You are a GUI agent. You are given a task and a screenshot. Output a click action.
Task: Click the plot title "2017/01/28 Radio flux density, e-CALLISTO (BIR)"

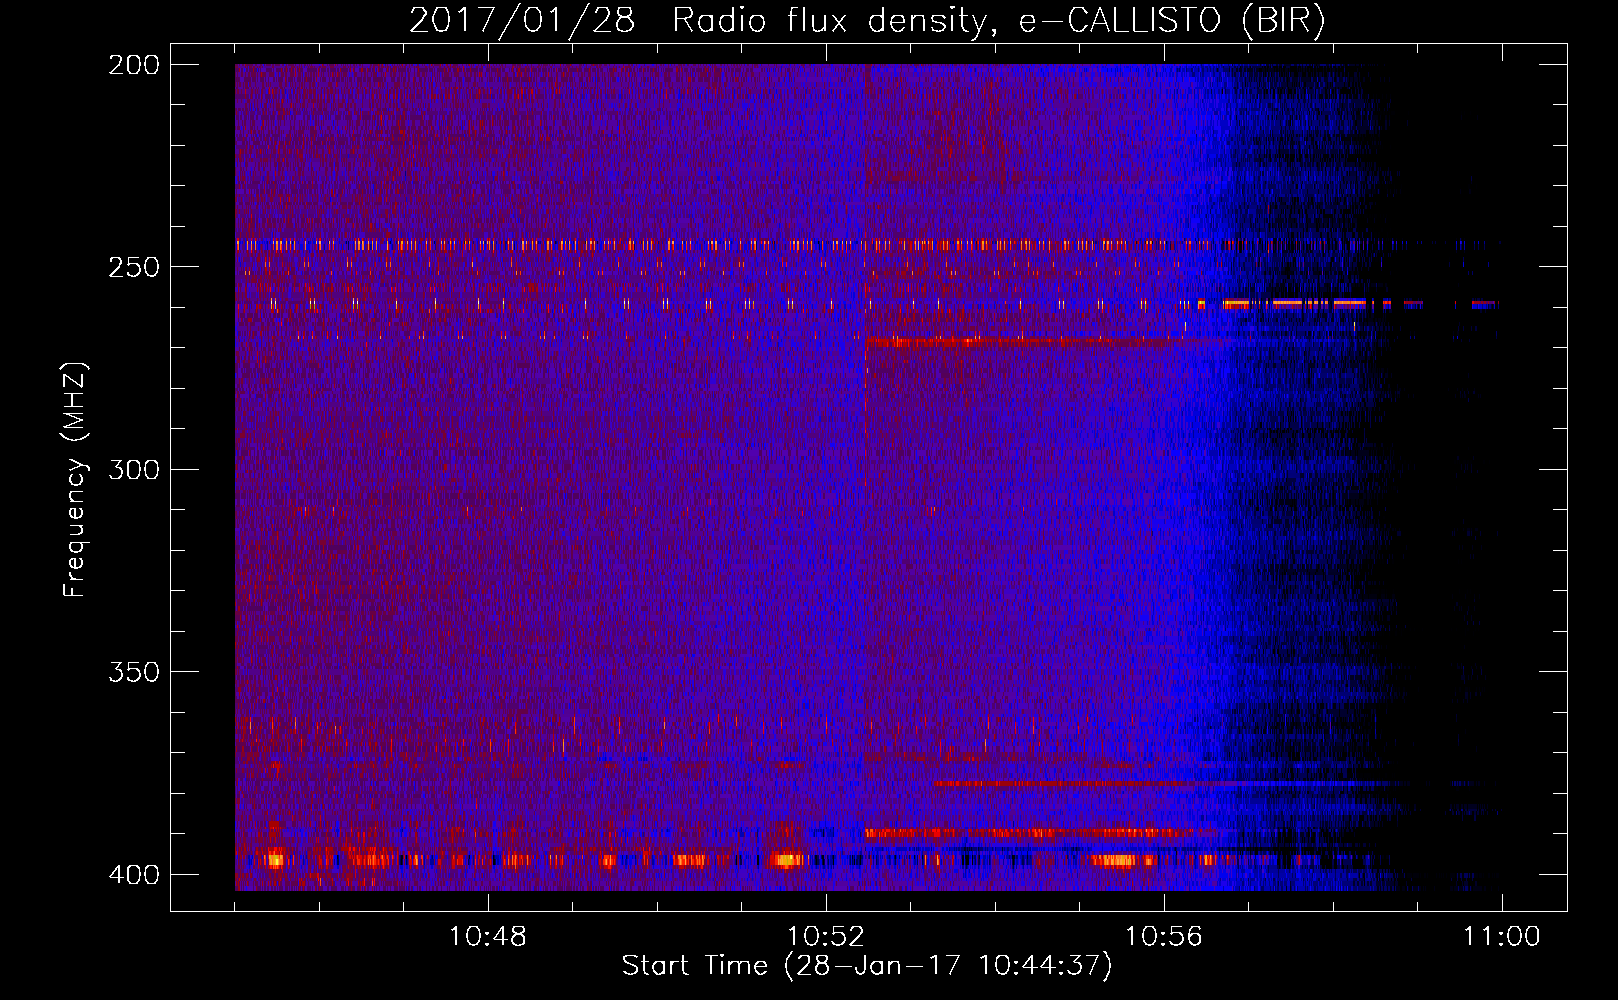click(x=867, y=21)
